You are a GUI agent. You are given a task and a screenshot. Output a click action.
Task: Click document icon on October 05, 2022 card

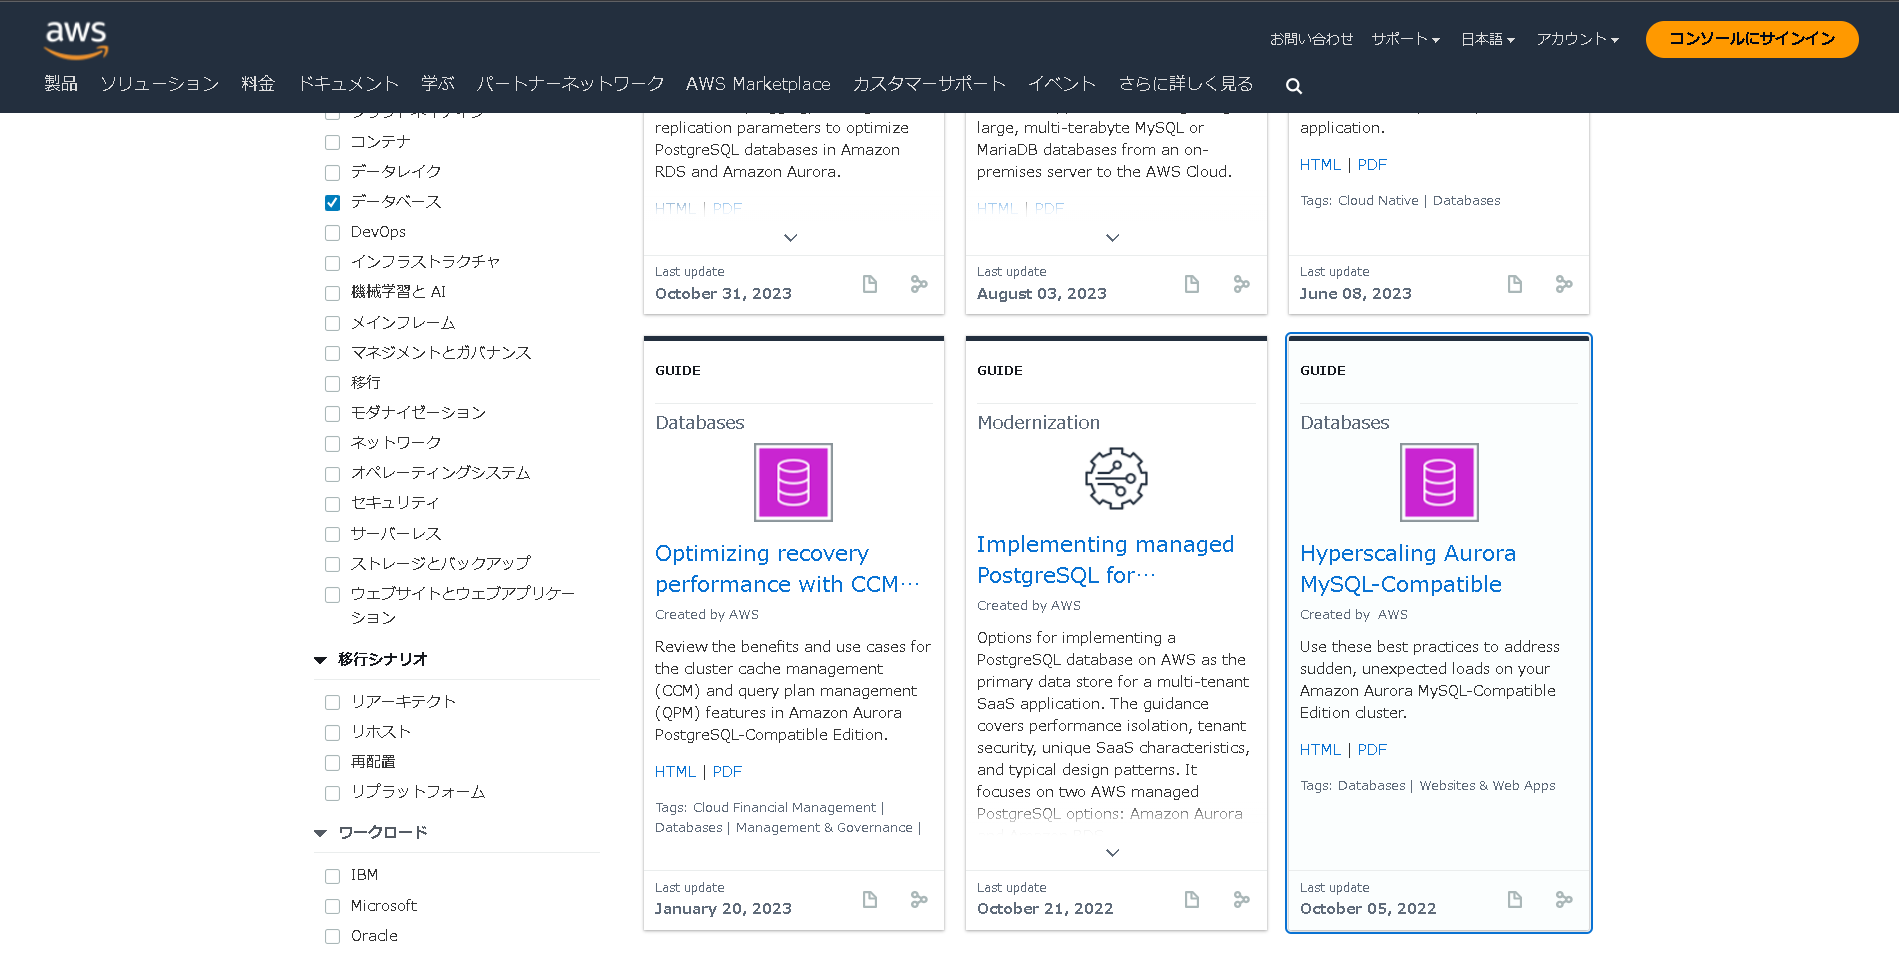pos(1515,900)
